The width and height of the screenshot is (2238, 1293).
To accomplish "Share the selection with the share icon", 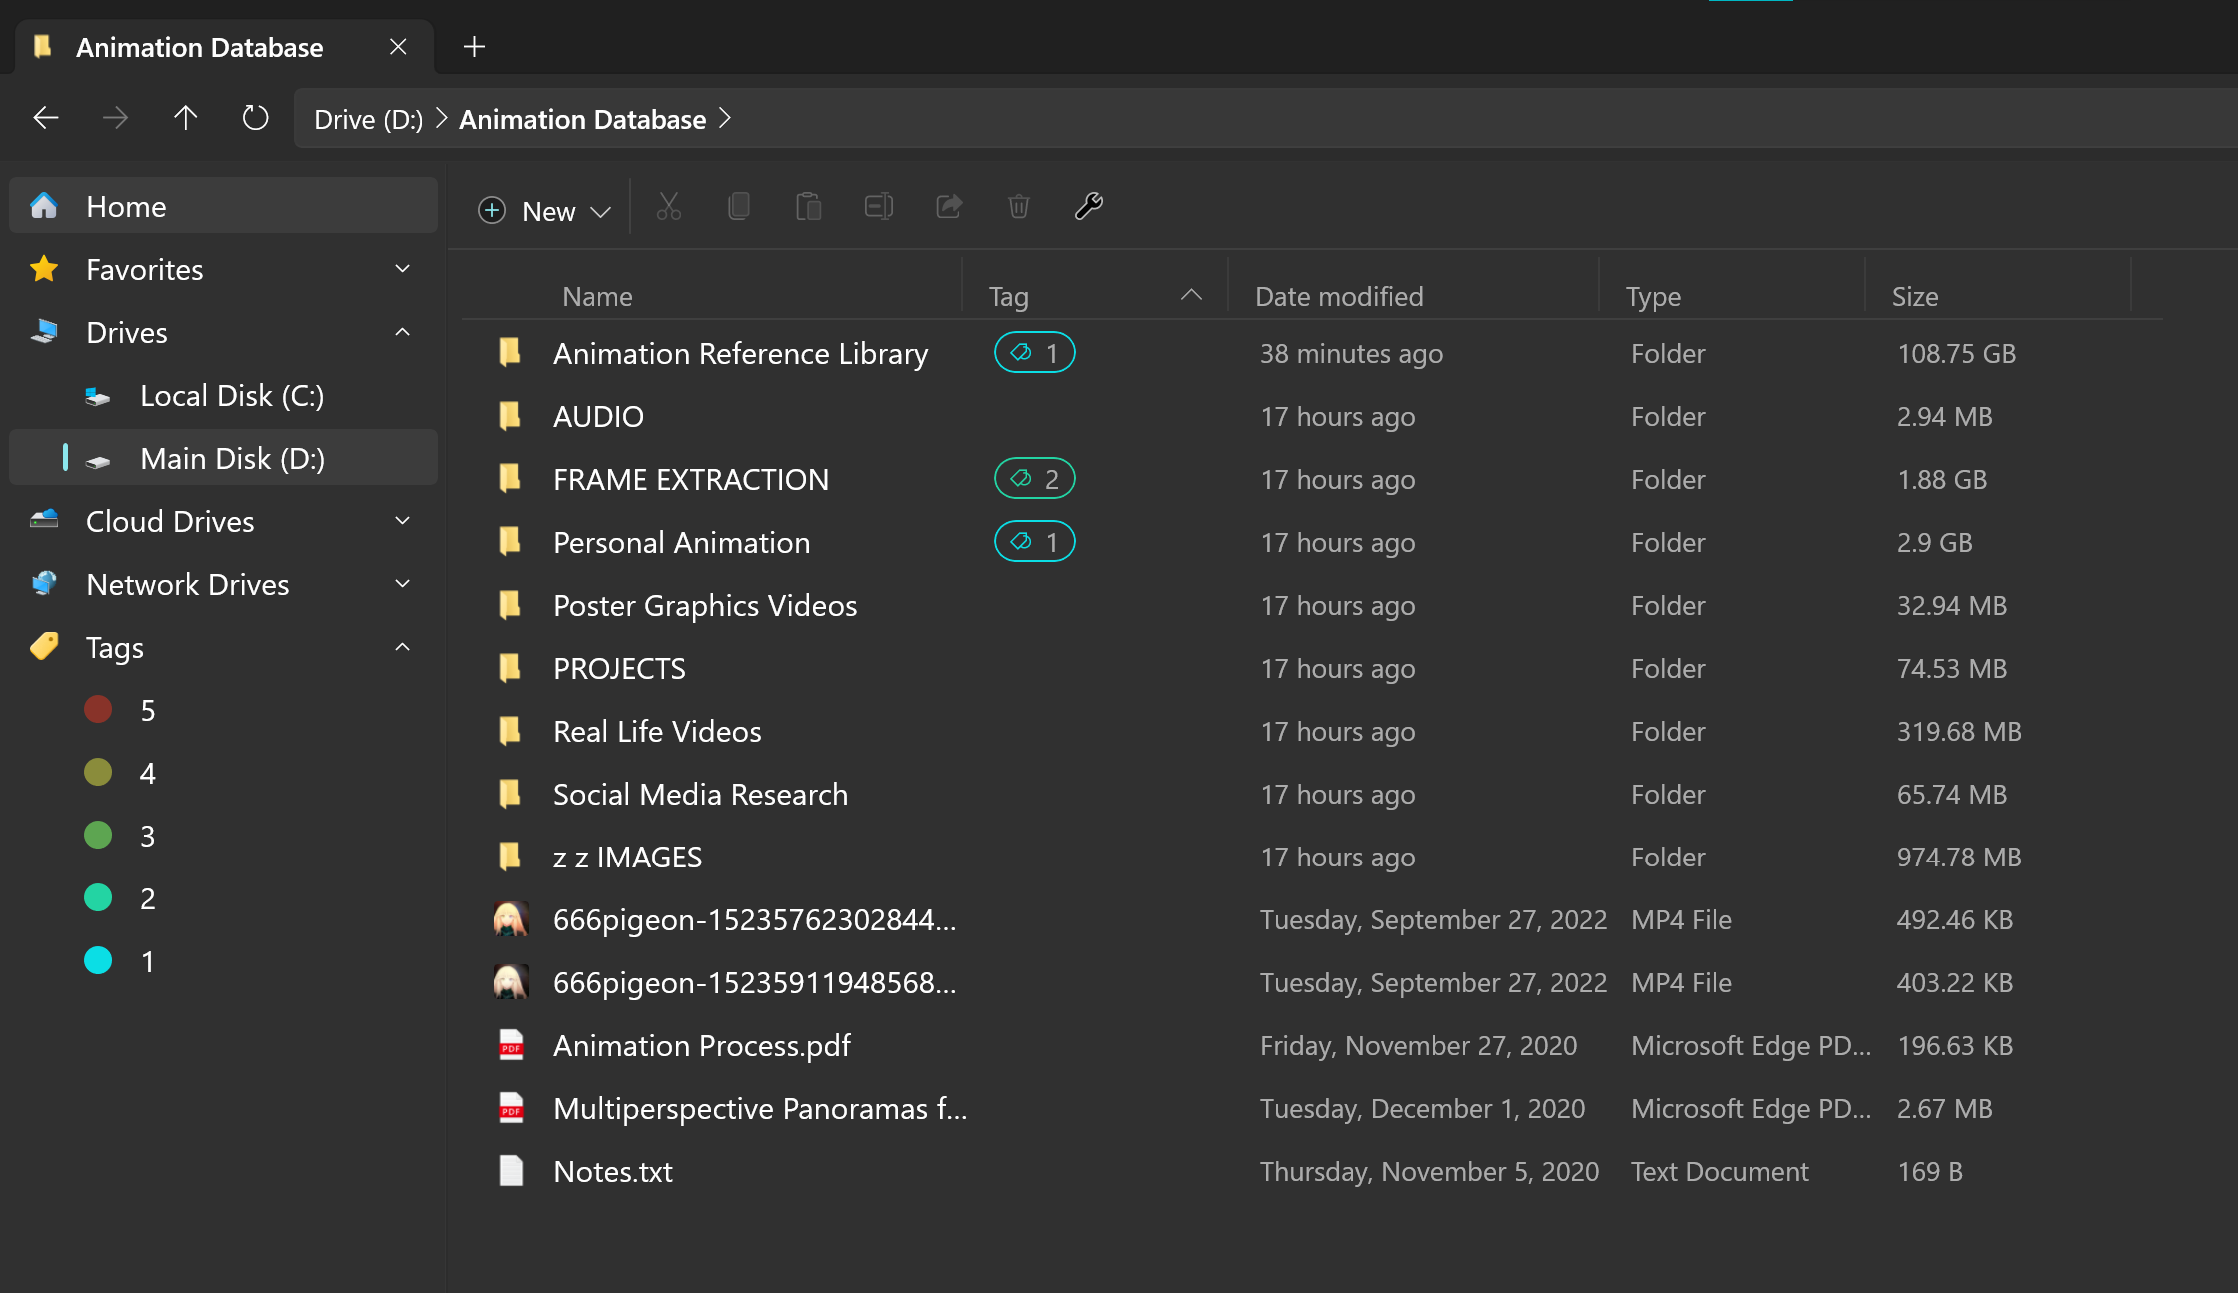I will coord(948,207).
